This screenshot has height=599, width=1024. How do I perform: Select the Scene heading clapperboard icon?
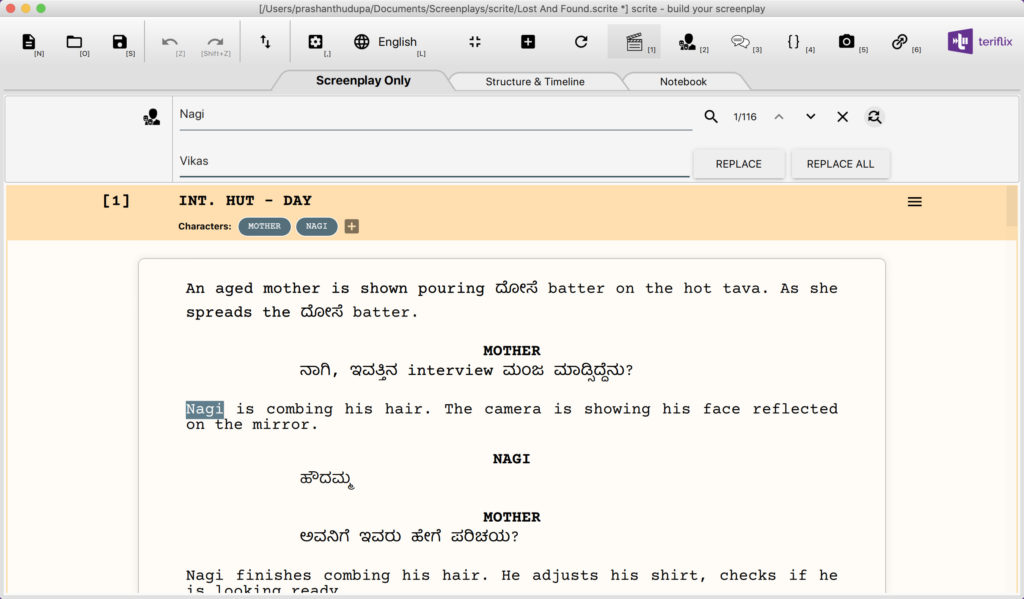[x=634, y=42]
